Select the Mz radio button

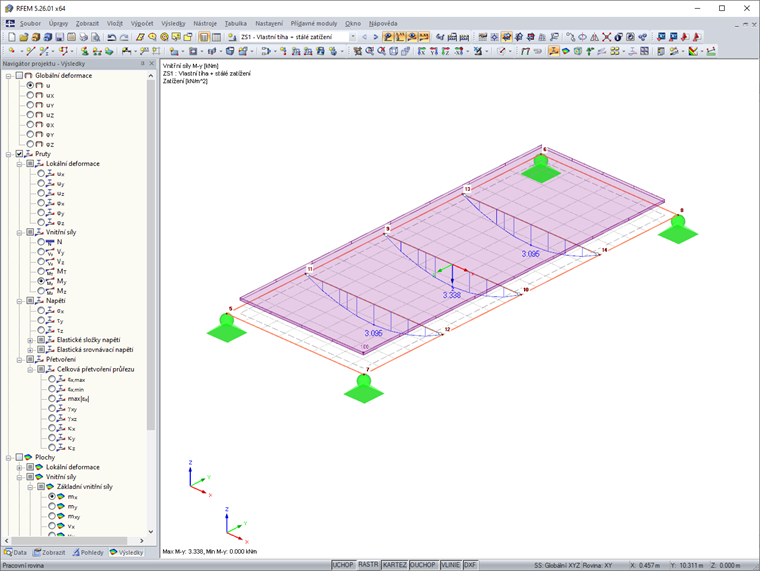[x=41, y=290]
